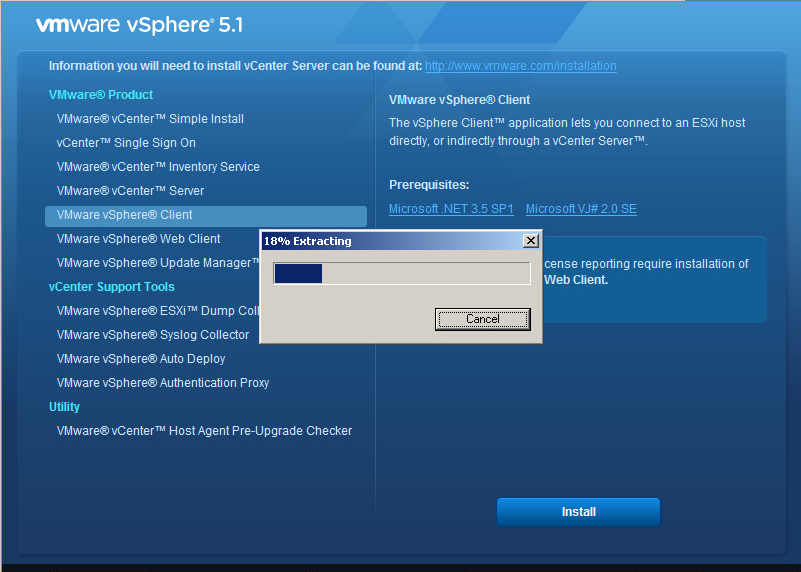Select VMware vSphere Web Client
The width and height of the screenshot is (801, 572).
pos(138,239)
